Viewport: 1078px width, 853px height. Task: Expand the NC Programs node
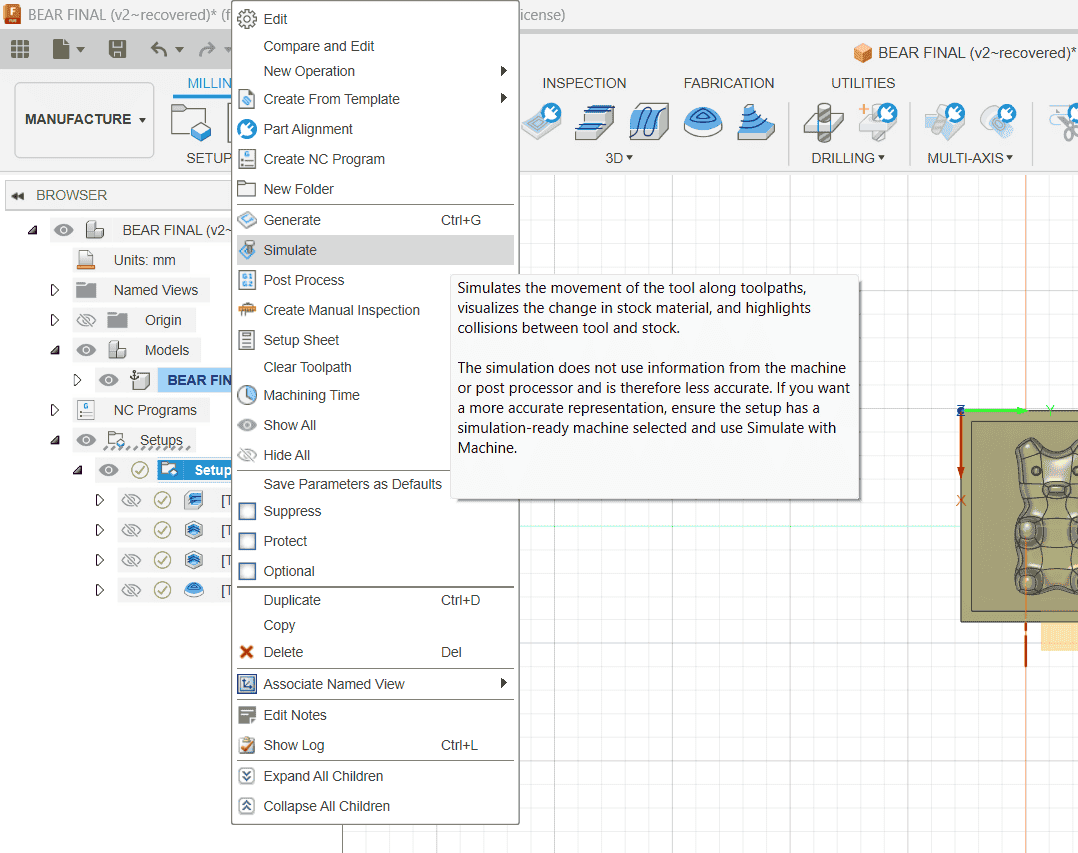(x=54, y=410)
